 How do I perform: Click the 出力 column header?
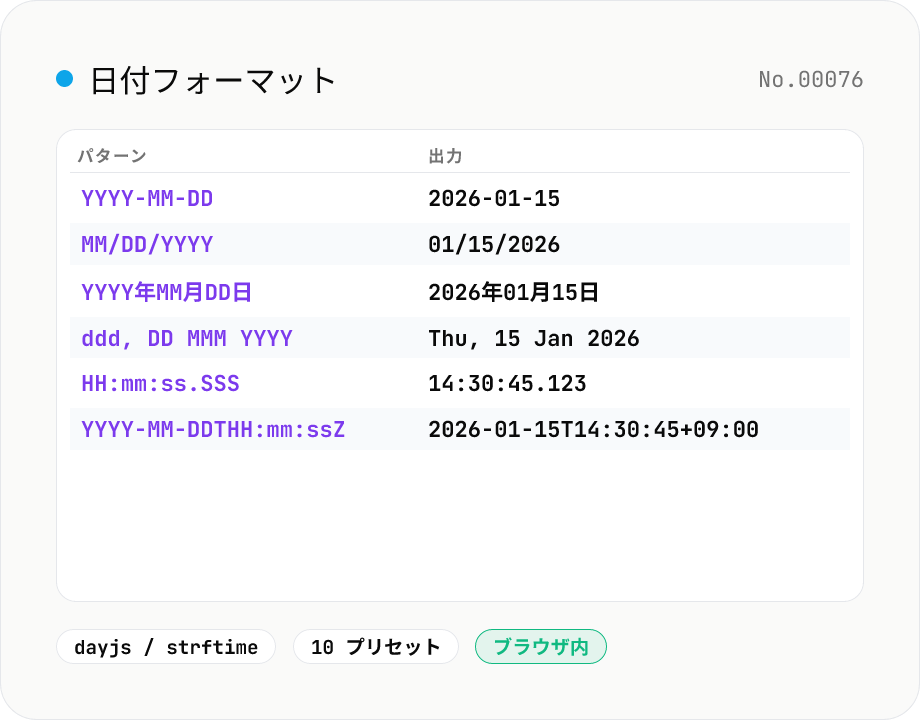pos(445,156)
